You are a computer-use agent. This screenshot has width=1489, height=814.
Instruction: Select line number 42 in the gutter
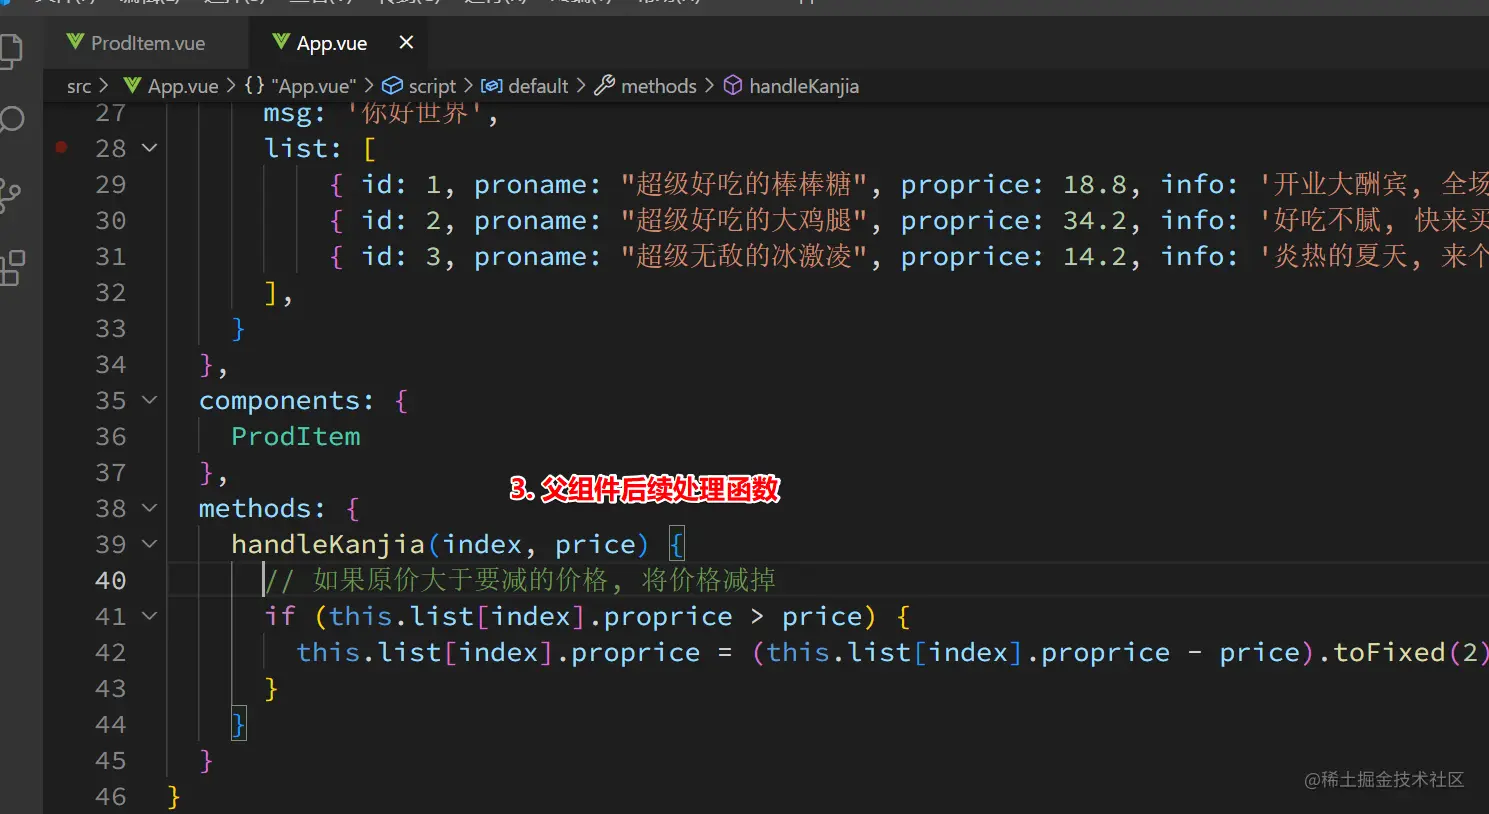tap(111, 652)
